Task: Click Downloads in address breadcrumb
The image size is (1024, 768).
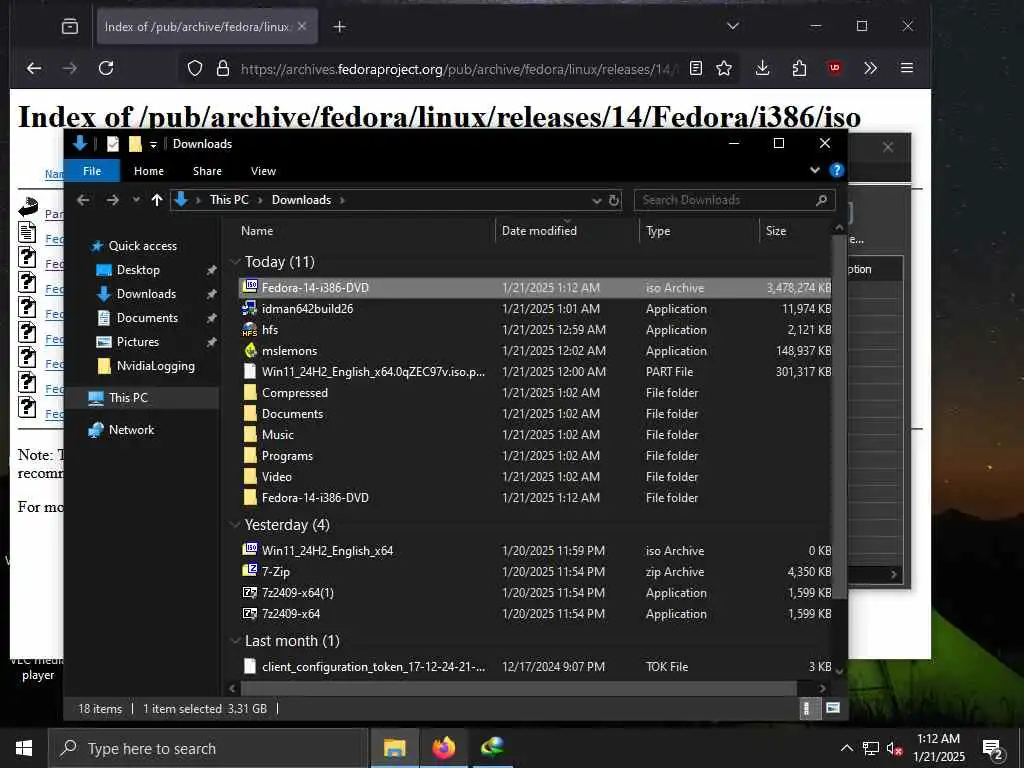Action: [x=301, y=200]
